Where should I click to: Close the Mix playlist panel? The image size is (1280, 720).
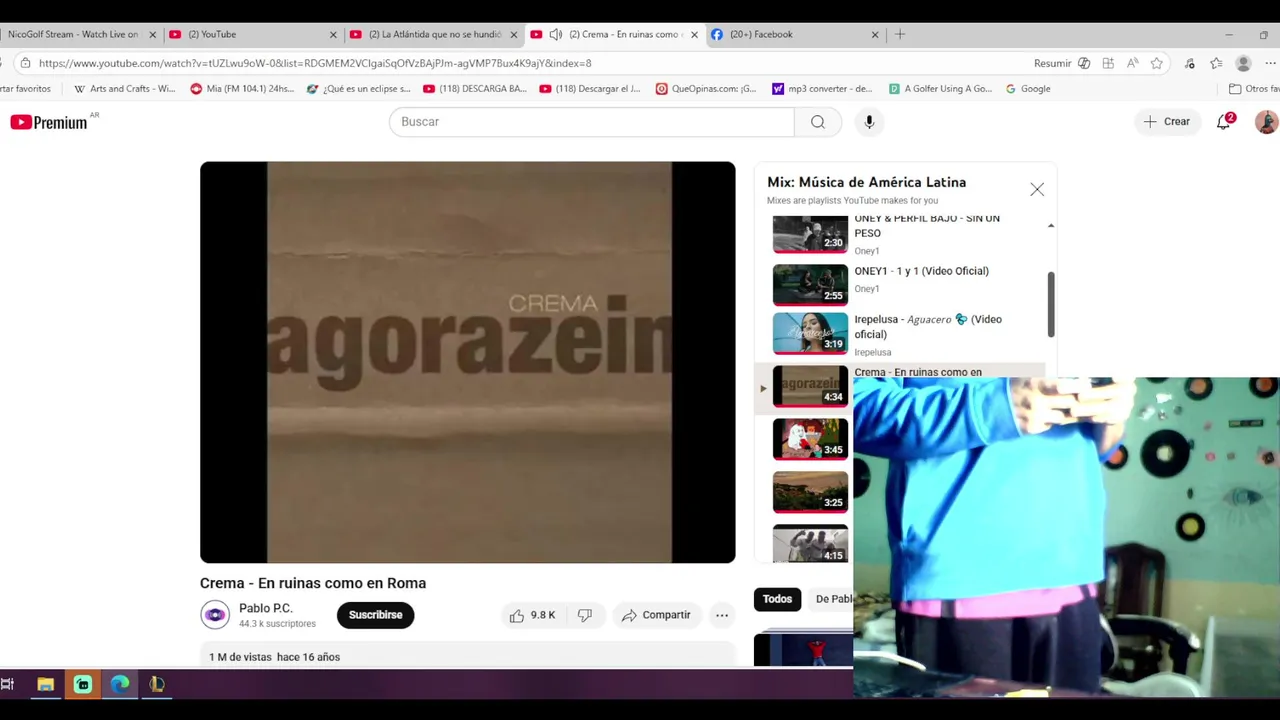(1037, 189)
